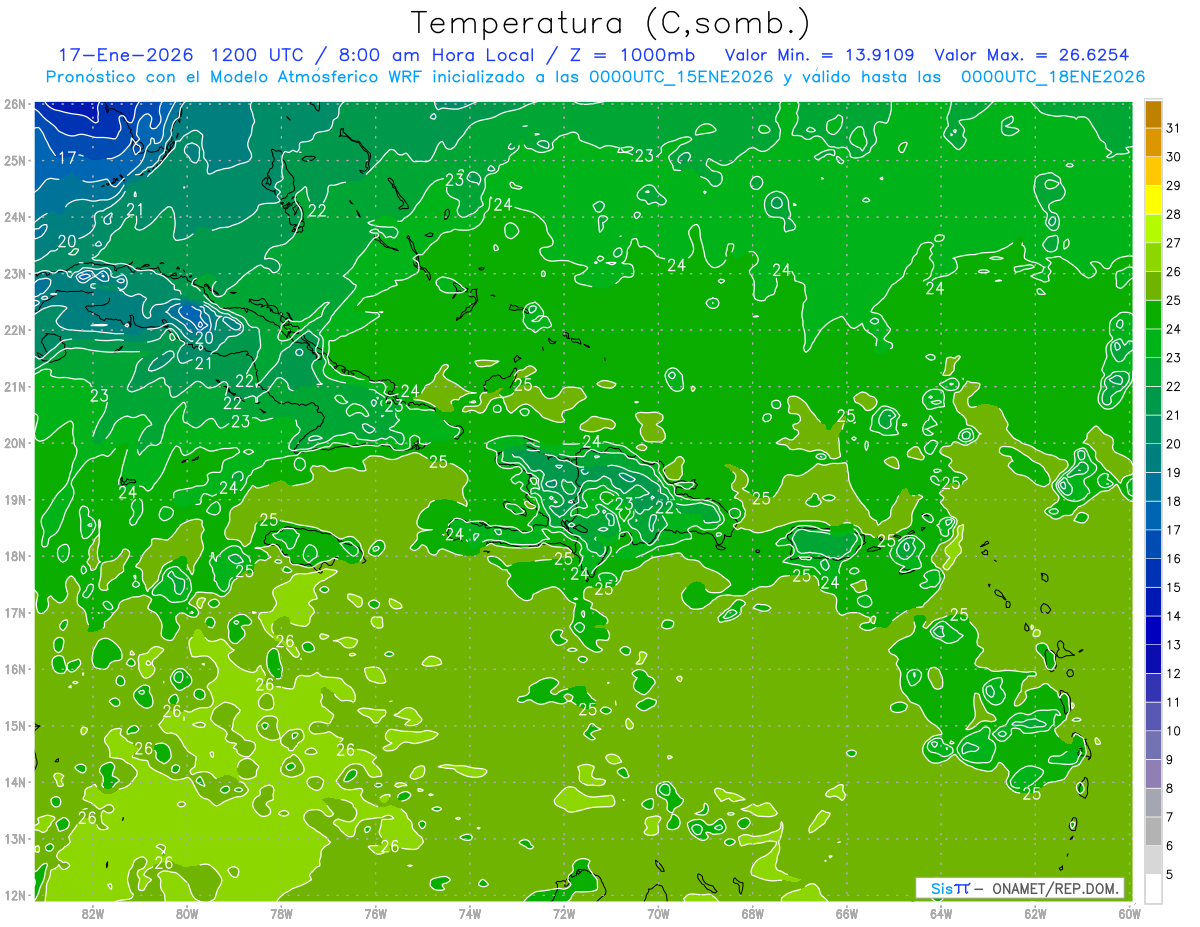Screen dimensions: 1200x927
Task: Click the colorbar label "28"
Action: coord(1174,215)
